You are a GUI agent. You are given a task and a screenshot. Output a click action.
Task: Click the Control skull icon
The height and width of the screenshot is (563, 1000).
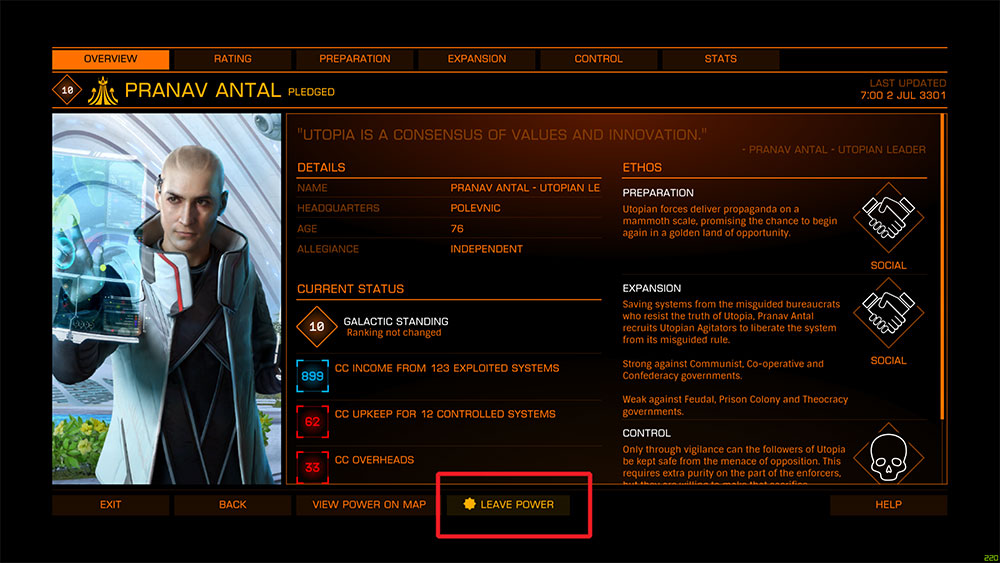click(888, 455)
